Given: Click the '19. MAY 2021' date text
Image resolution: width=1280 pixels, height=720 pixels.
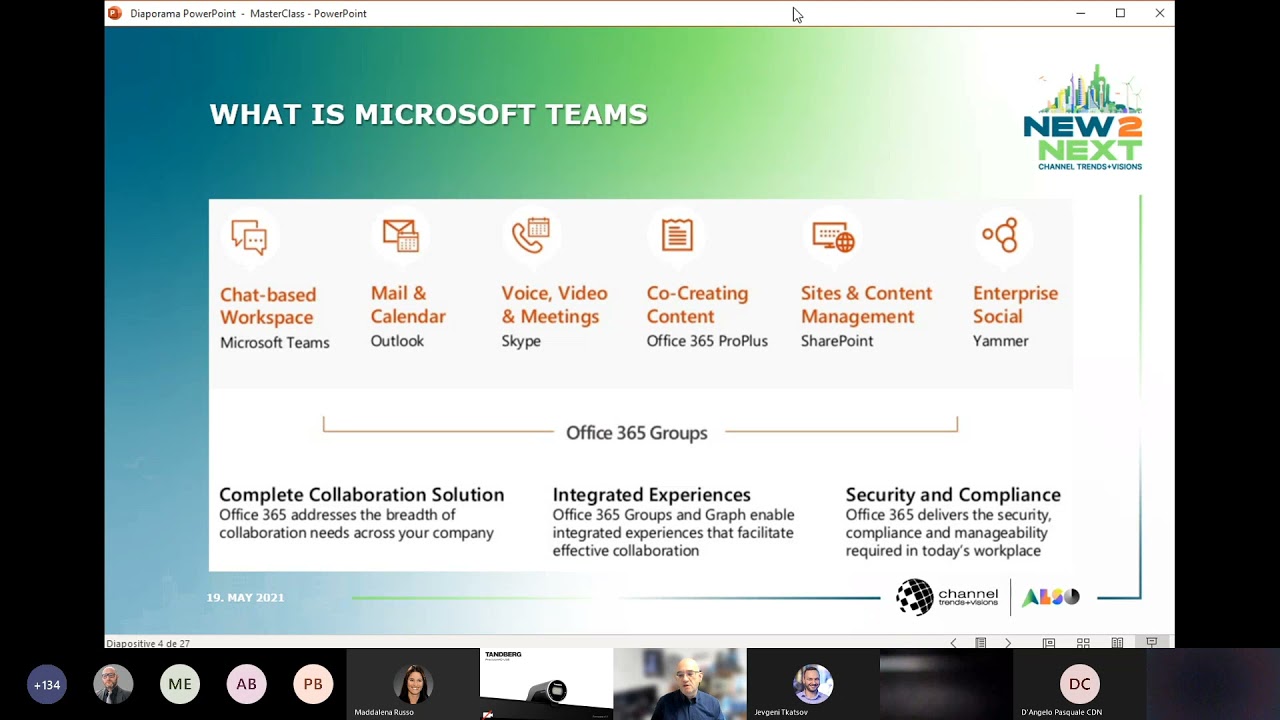Looking at the screenshot, I should click(245, 597).
